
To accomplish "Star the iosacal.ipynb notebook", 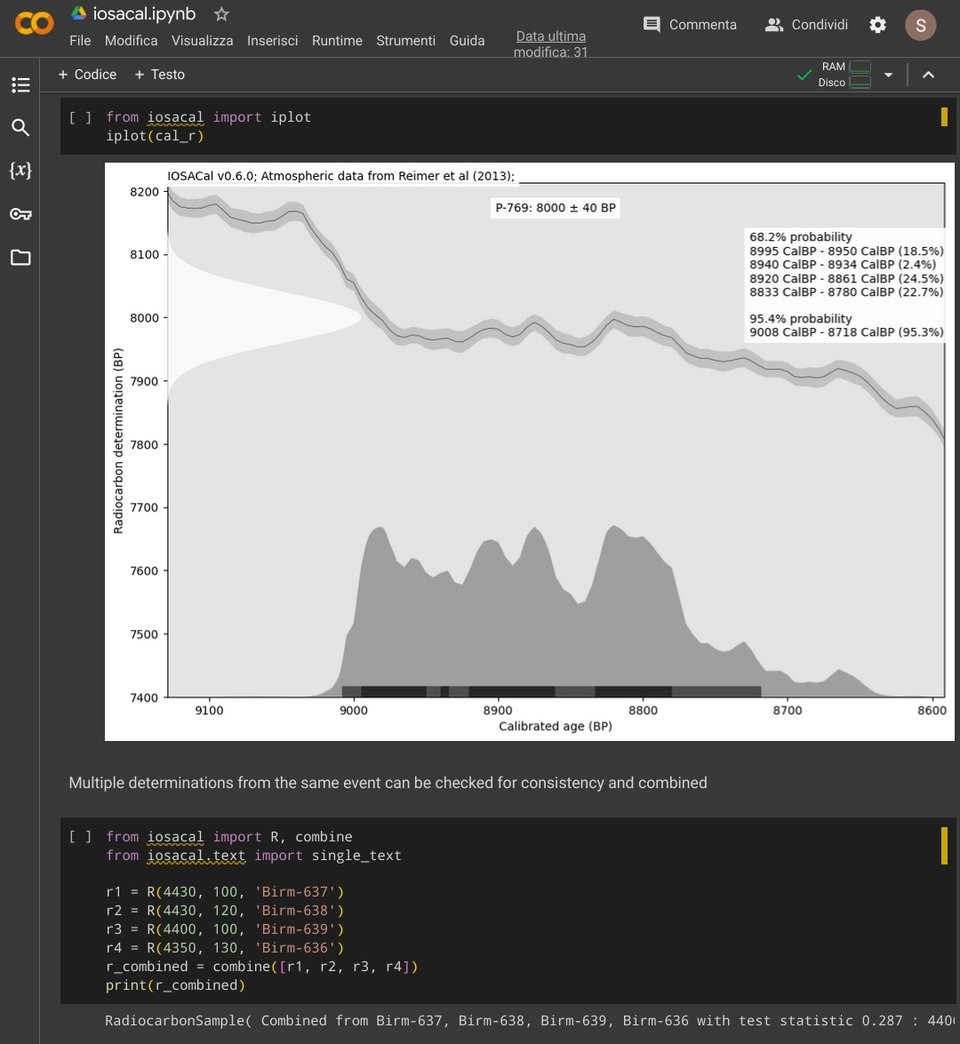I will (219, 15).
